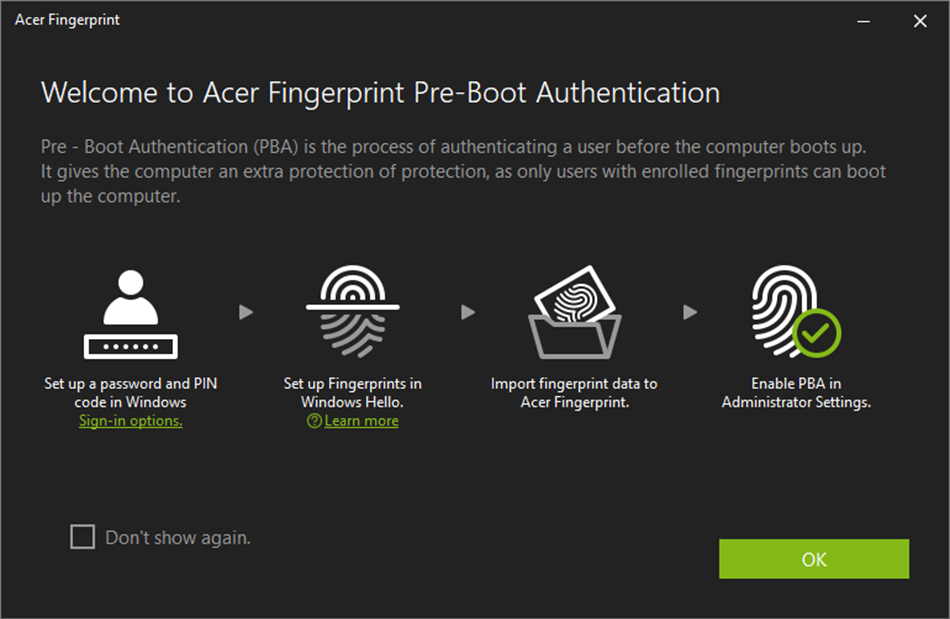The width and height of the screenshot is (950, 619).
Task: Click the import fingerprint data folder icon
Action: (574, 310)
